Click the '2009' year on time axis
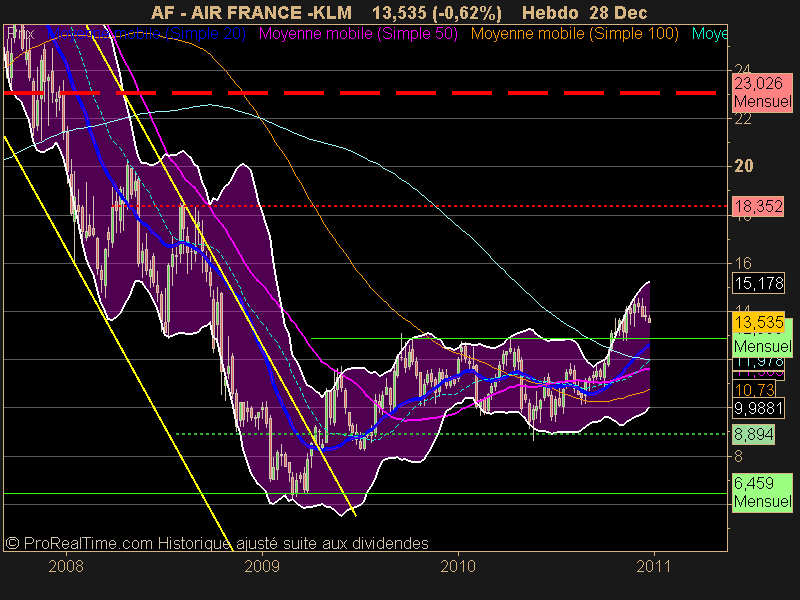This screenshot has height=600, width=800. (x=262, y=566)
